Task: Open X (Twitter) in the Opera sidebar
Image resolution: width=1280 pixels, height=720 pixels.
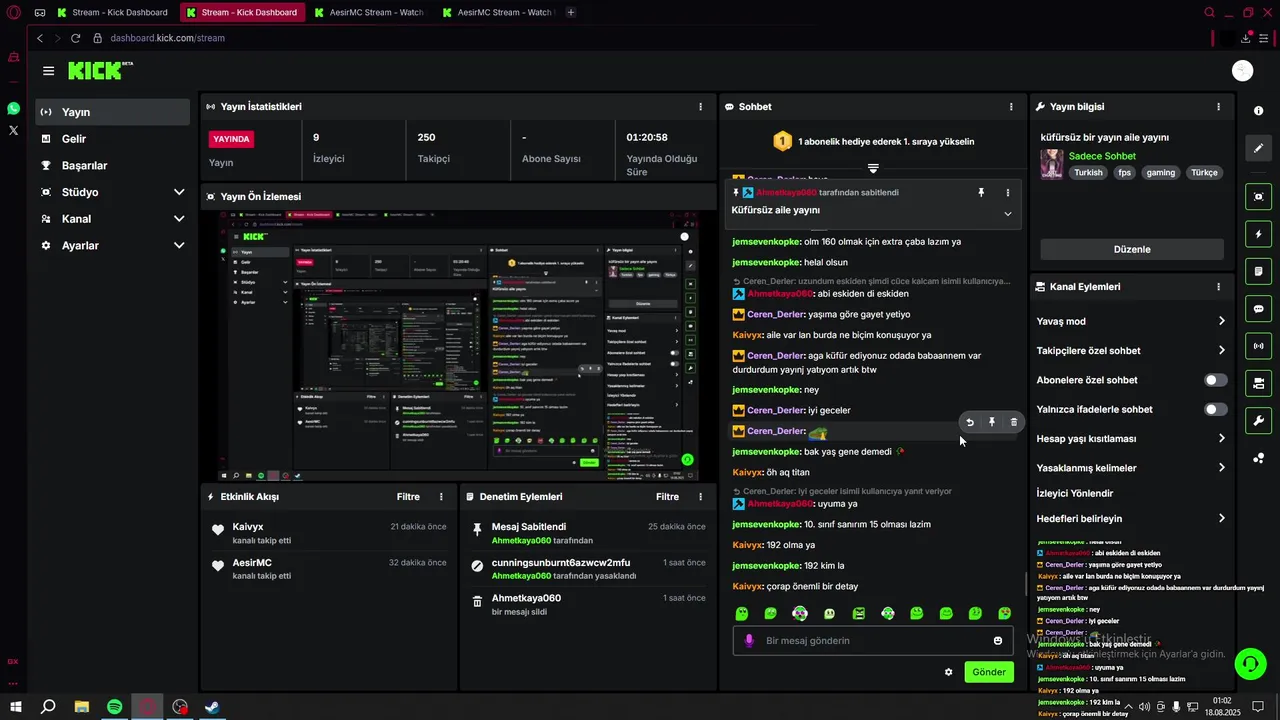Action: tap(13, 130)
